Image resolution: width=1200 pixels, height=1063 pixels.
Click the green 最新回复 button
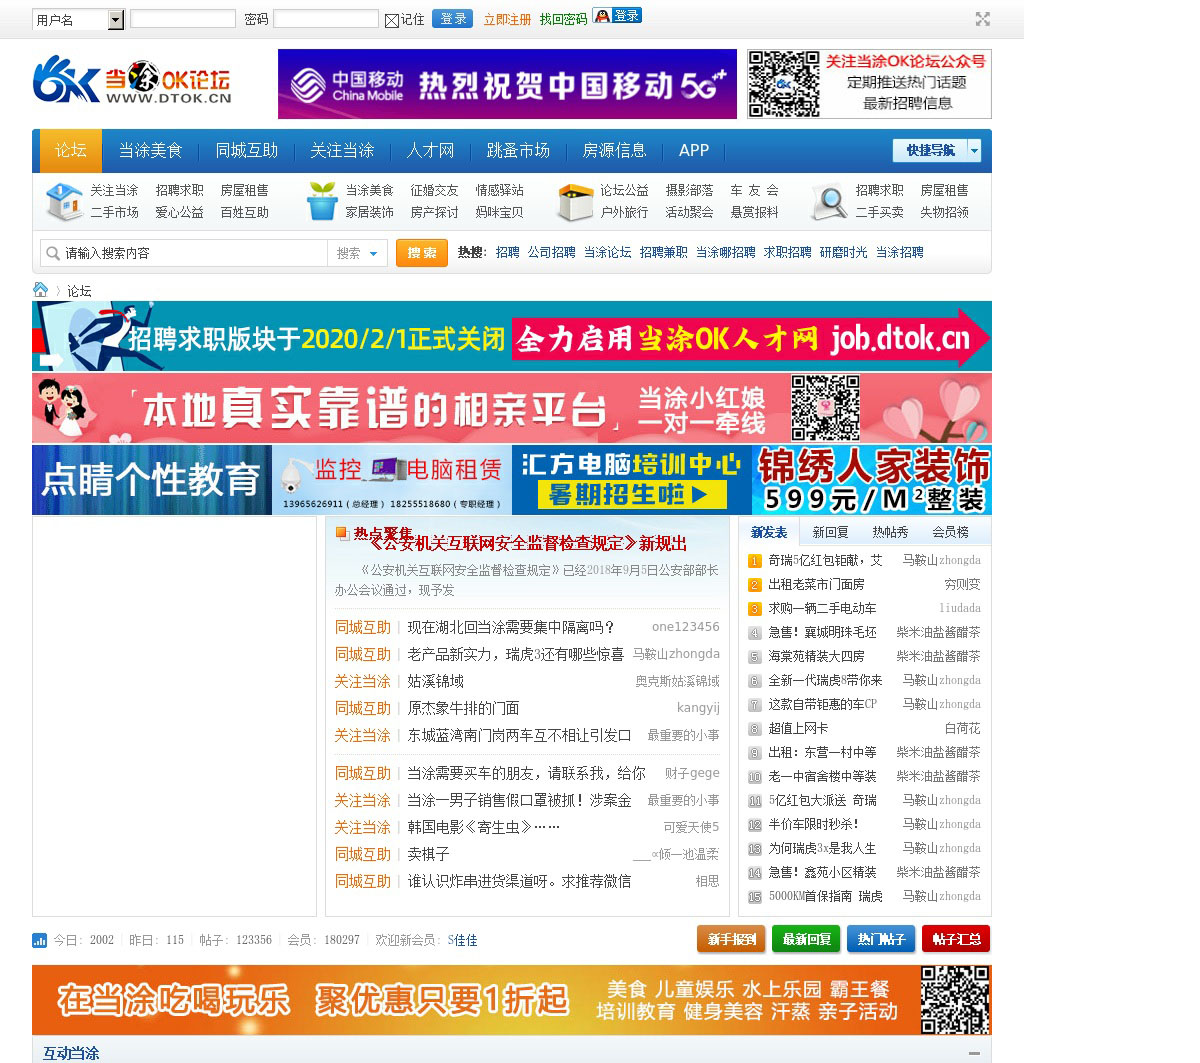click(x=806, y=939)
